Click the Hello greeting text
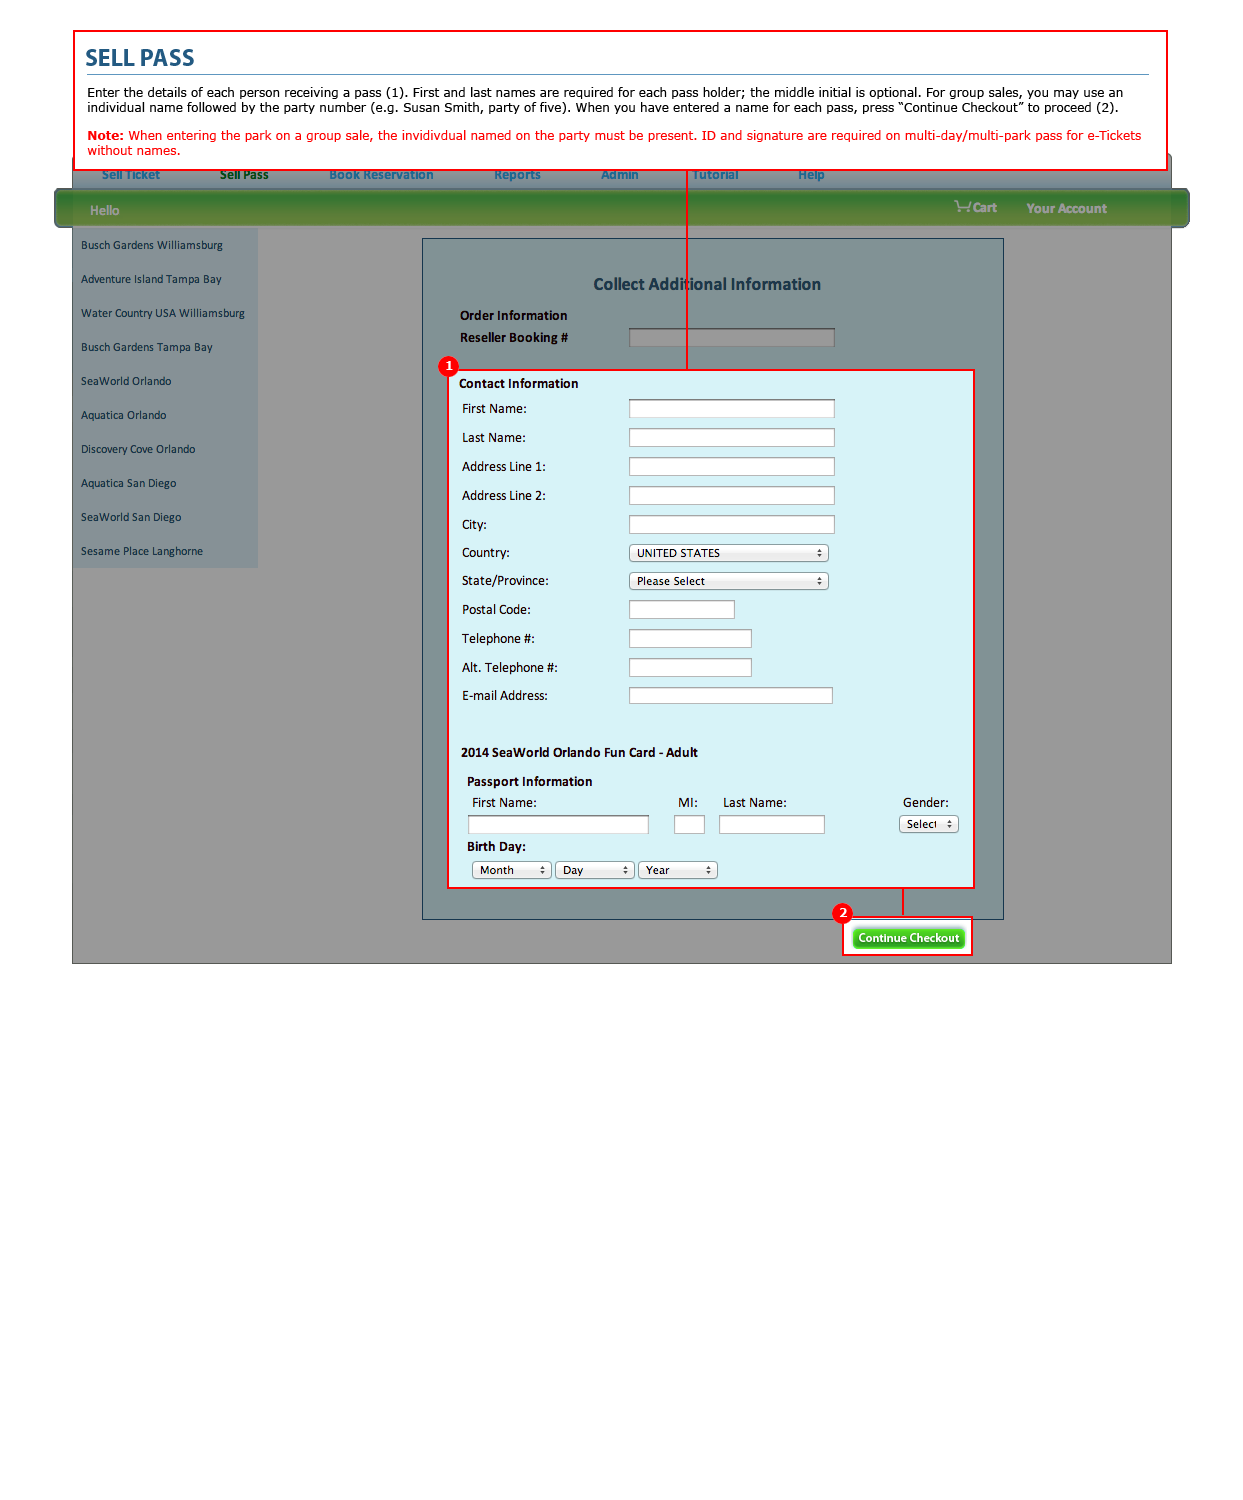 105,210
